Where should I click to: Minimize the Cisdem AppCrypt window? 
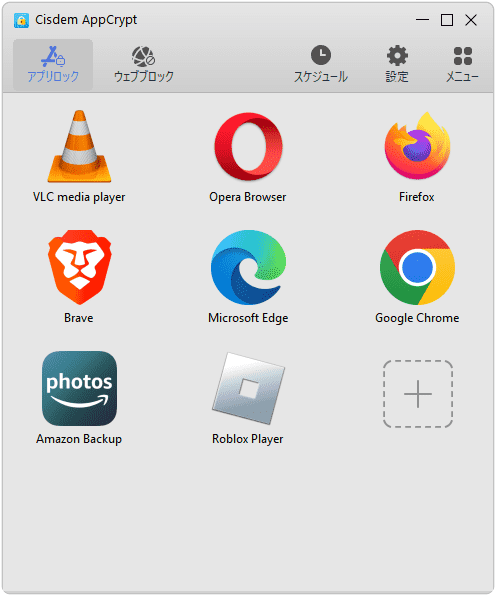[x=422, y=20]
